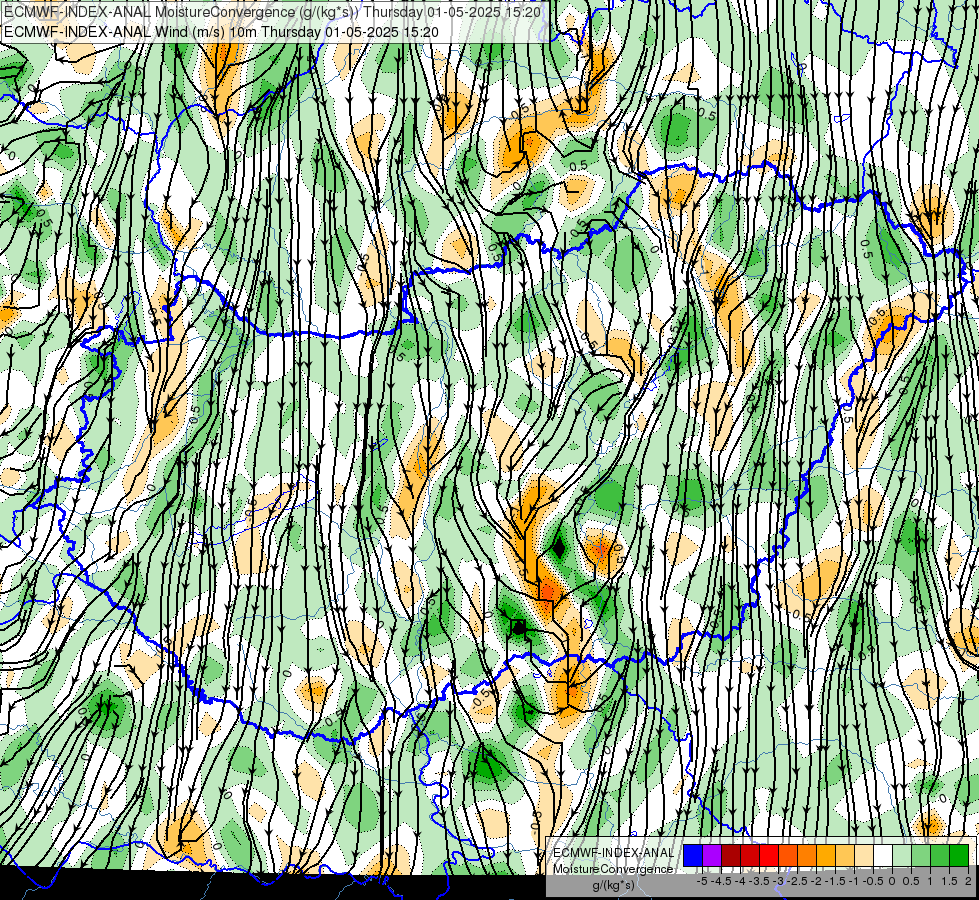Viewport: 979px width, 900px height.
Task: Click the blue legend color swatch
Action: (x=692, y=855)
